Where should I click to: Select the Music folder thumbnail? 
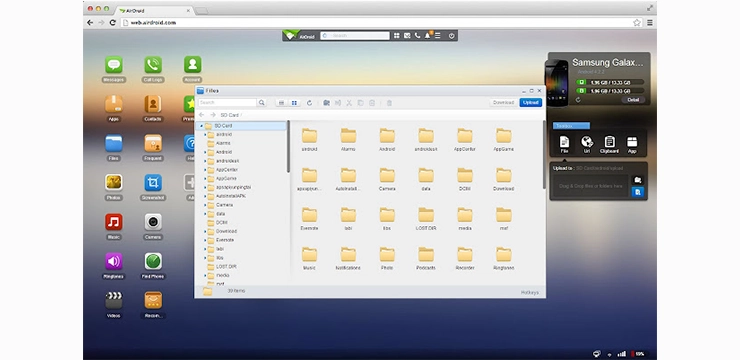click(x=310, y=259)
